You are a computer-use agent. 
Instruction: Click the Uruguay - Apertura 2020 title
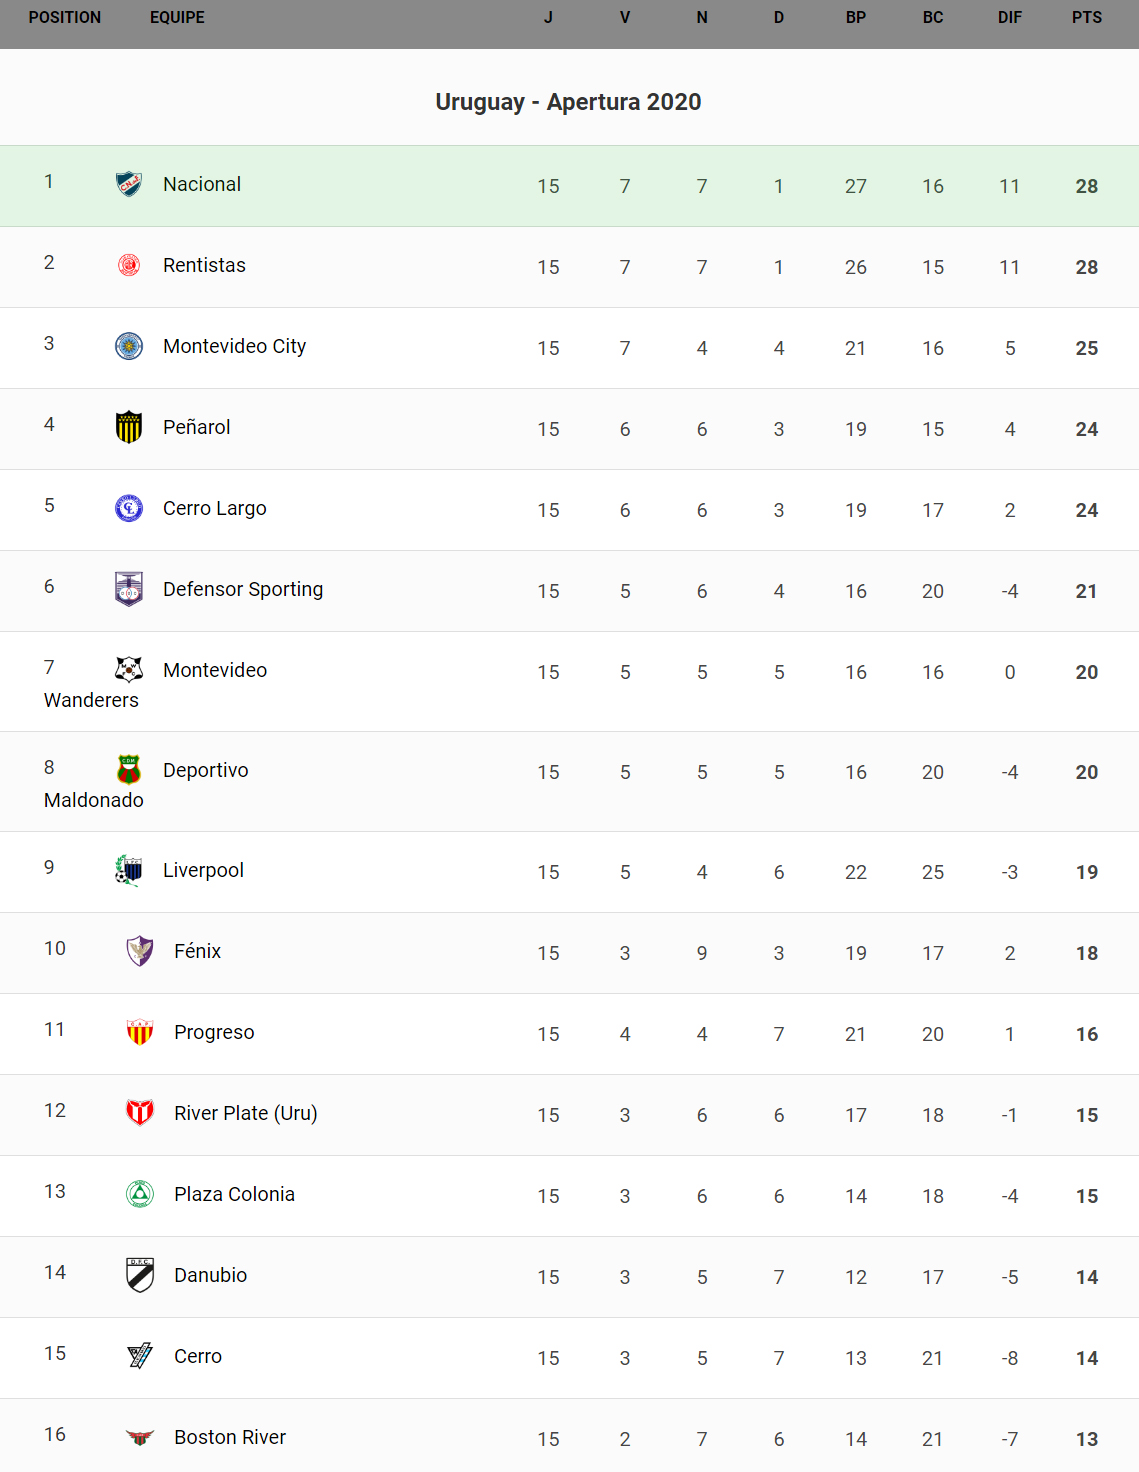(x=568, y=102)
